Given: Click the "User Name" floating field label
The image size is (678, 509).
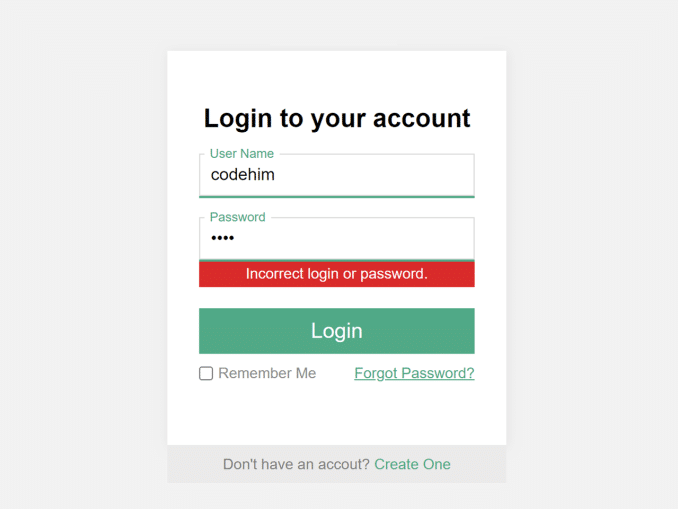Looking at the screenshot, I should click(x=242, y=154).
